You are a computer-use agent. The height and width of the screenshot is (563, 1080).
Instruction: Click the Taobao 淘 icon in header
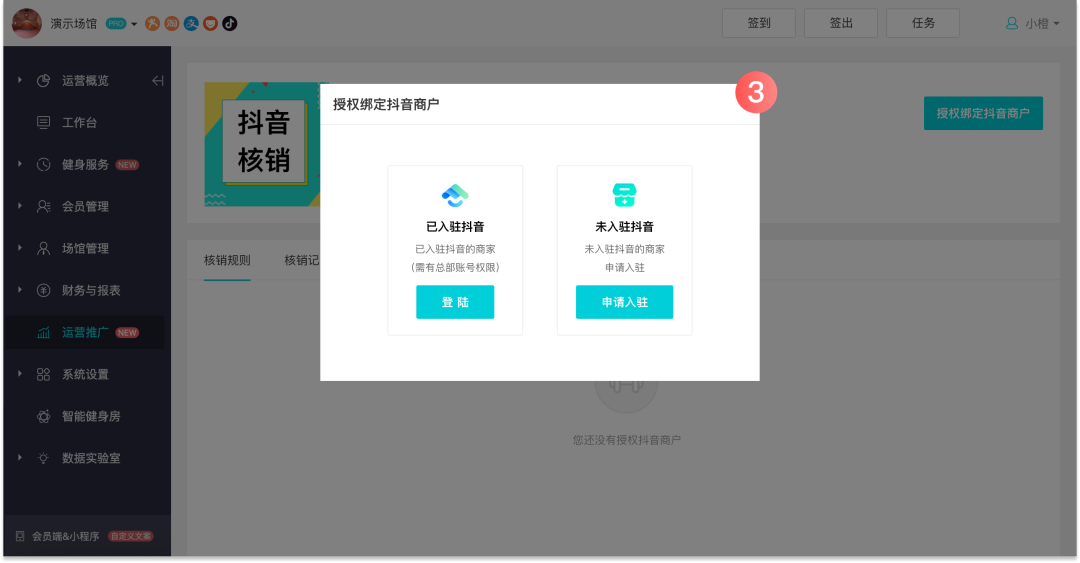pyautogui.click(x=172, y=23)
